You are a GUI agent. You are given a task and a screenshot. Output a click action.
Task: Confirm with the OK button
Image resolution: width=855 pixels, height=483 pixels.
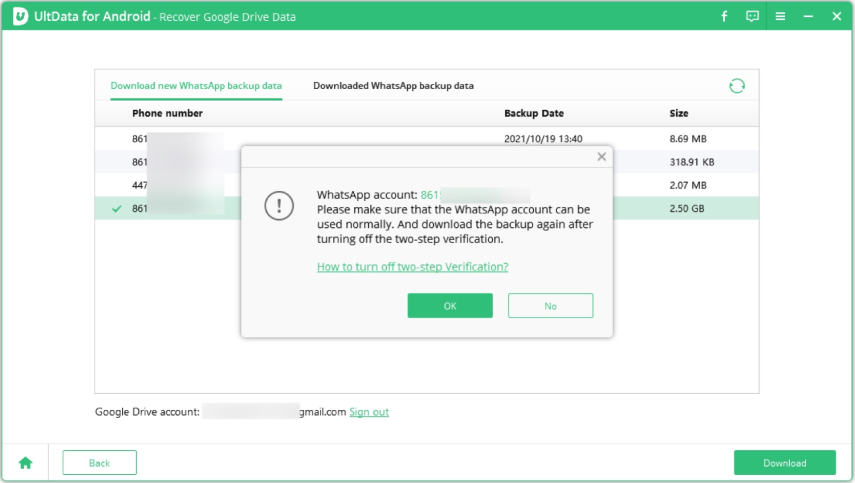[x=450, y=306]
